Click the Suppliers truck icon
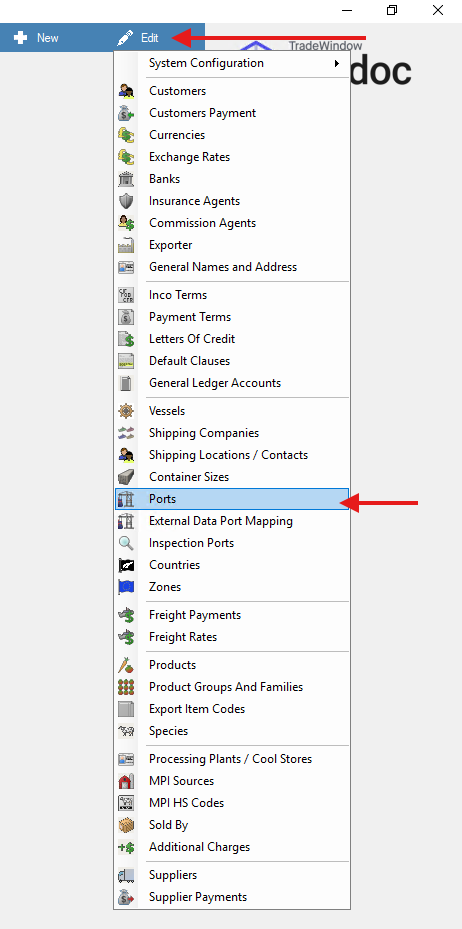The width and height of the screenshot is (462, 929). [x=126, y=874]
